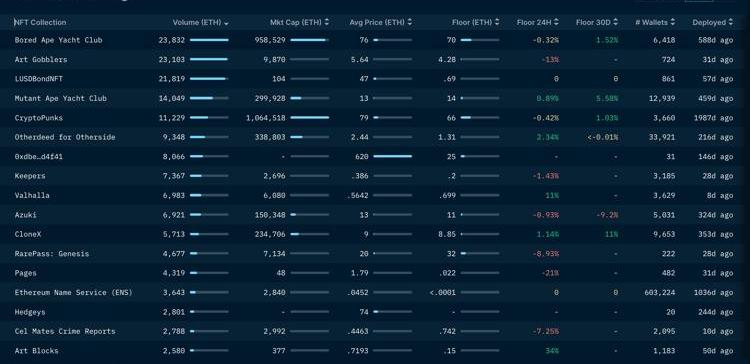Click Mkt Cap (ETH) sort arrows
Viewport: 750px width, 364px height.
(326, 22)
